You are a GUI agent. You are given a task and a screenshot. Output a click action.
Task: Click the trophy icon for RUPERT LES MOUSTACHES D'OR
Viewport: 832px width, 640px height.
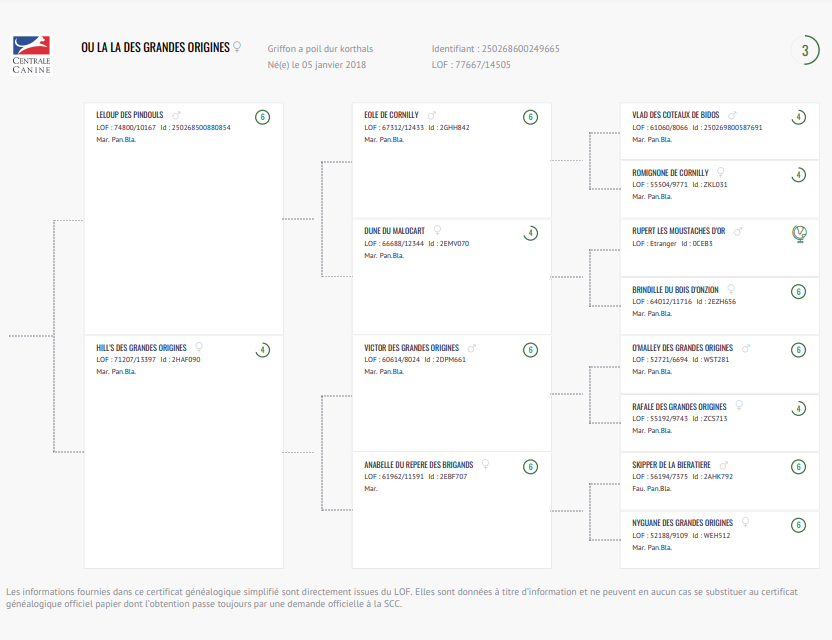click(x=799, y=233)
